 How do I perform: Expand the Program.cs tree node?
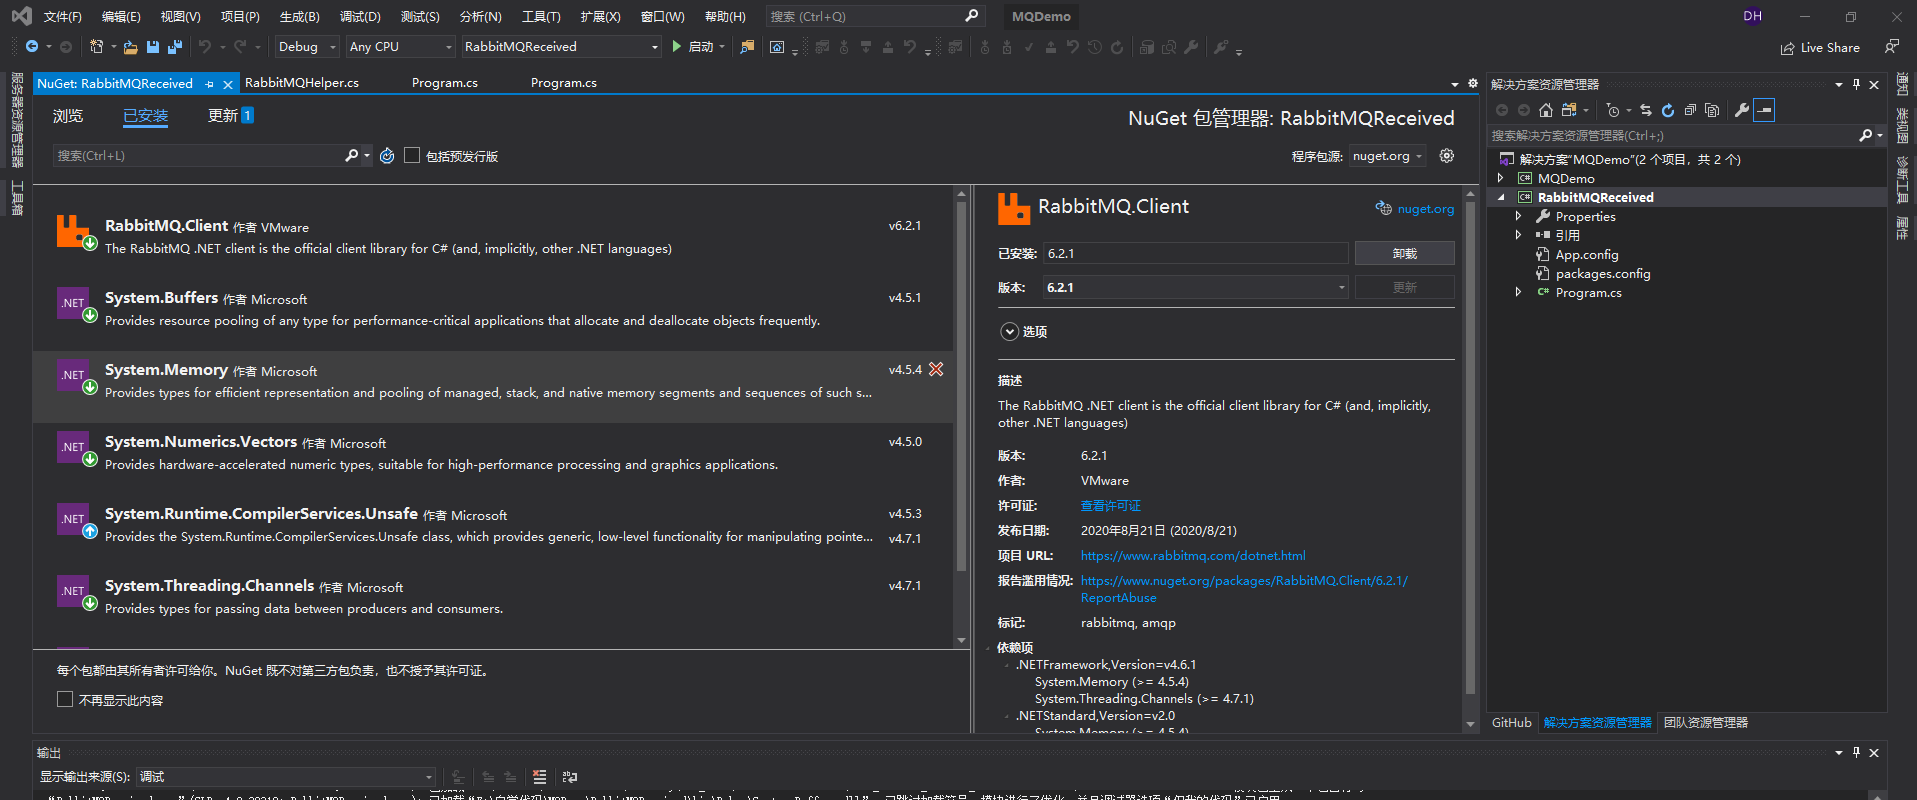1518,293
